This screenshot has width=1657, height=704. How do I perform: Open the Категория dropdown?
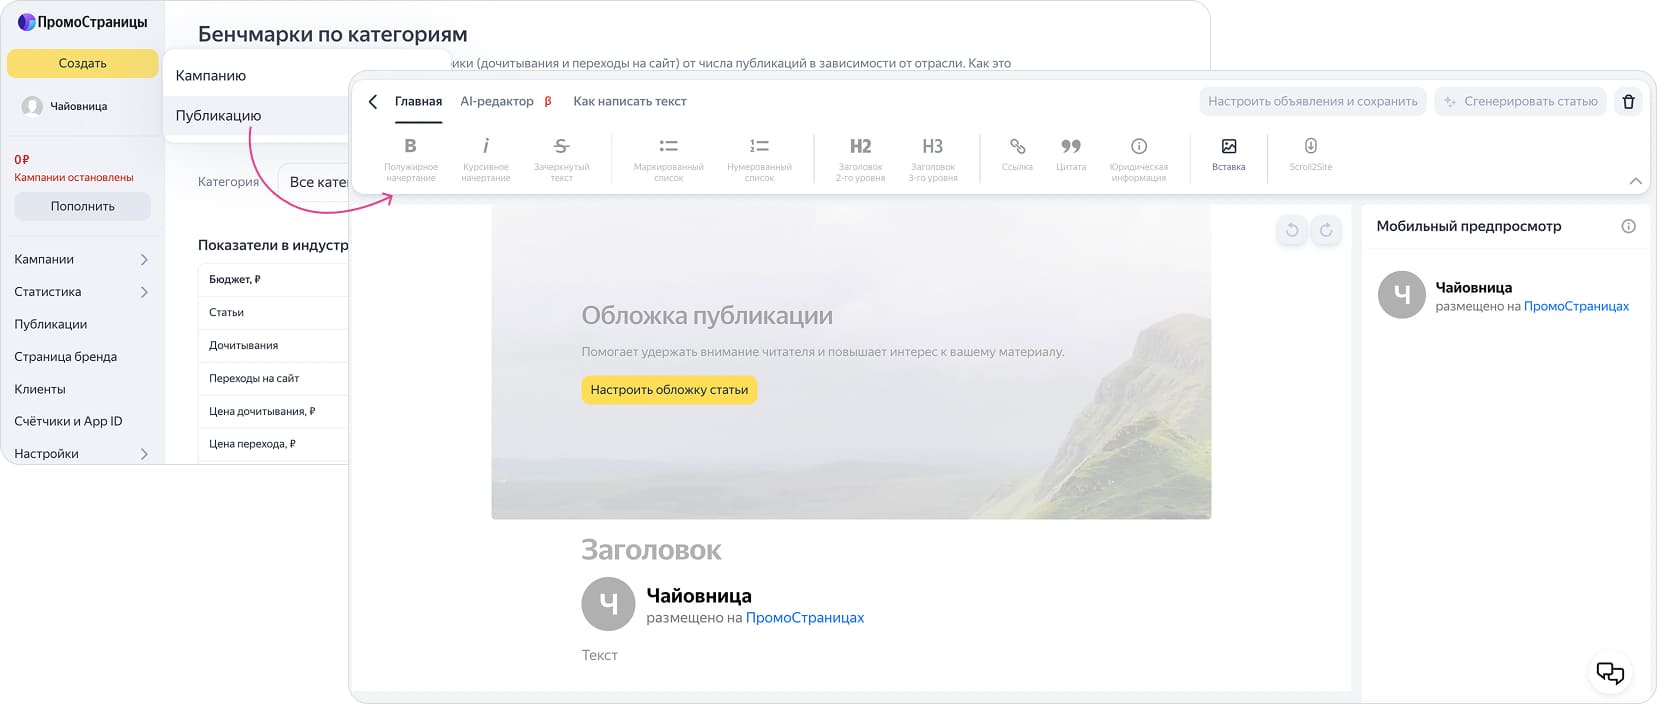(314, 182)
